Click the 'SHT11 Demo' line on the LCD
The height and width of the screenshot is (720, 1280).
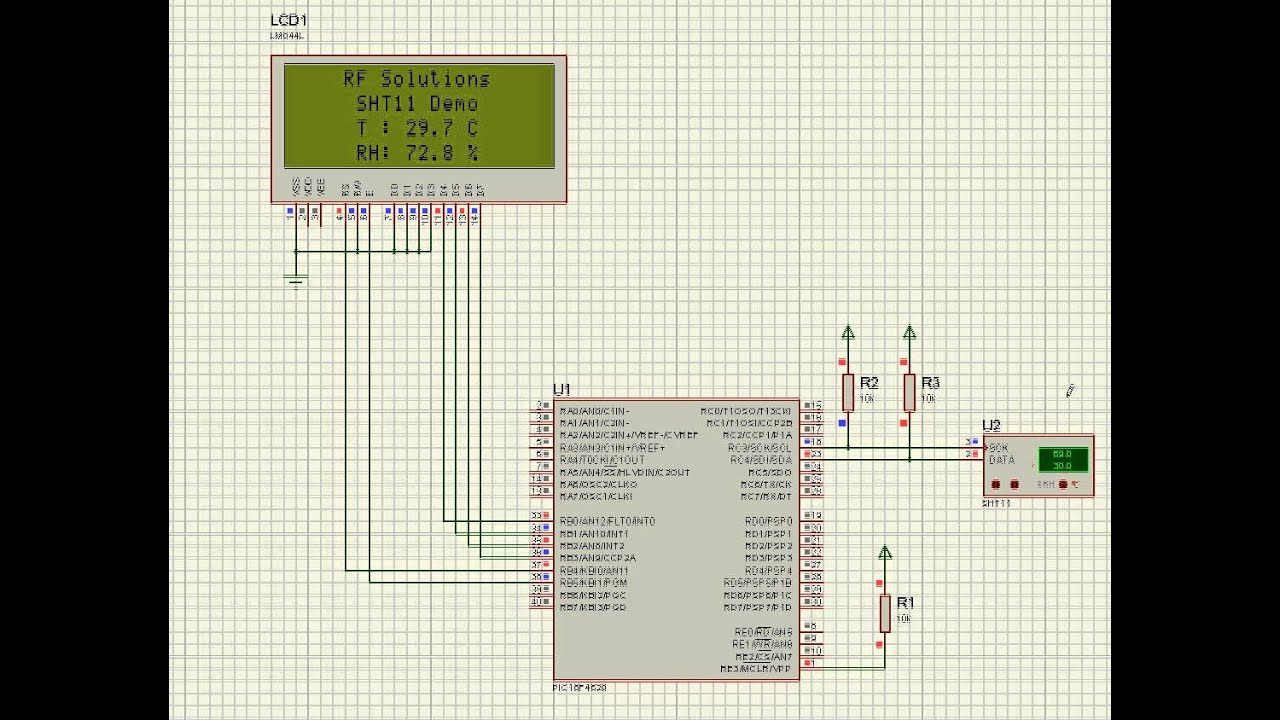click(417, 104)
